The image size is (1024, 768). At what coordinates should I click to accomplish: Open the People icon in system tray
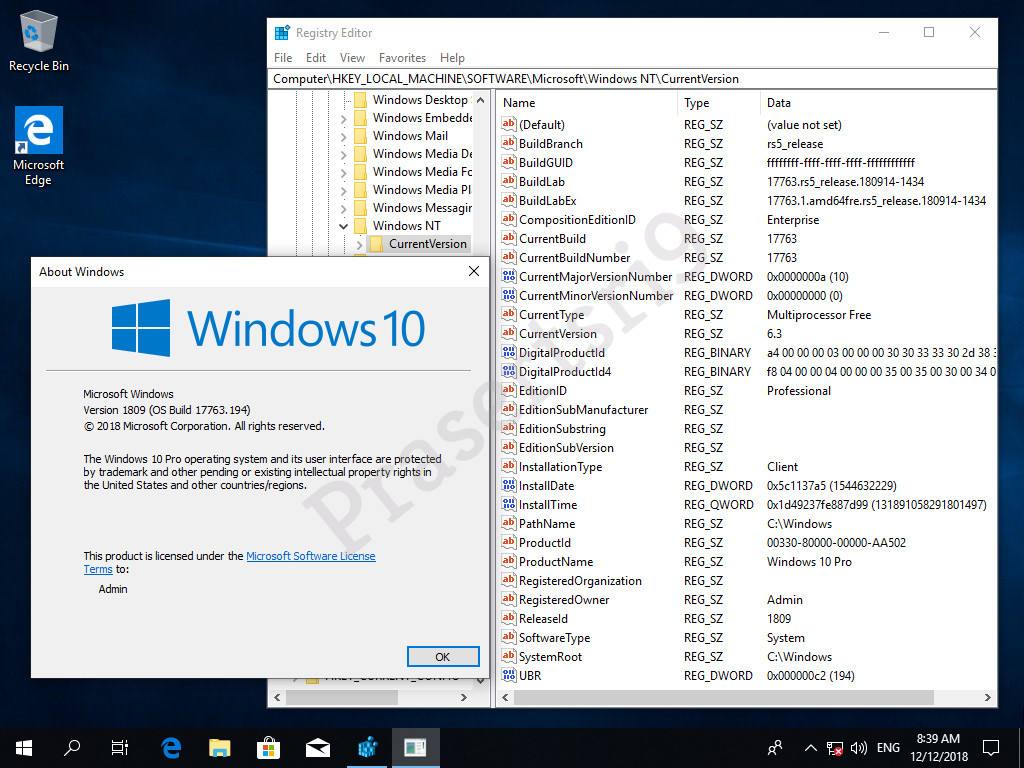point(775,748)
